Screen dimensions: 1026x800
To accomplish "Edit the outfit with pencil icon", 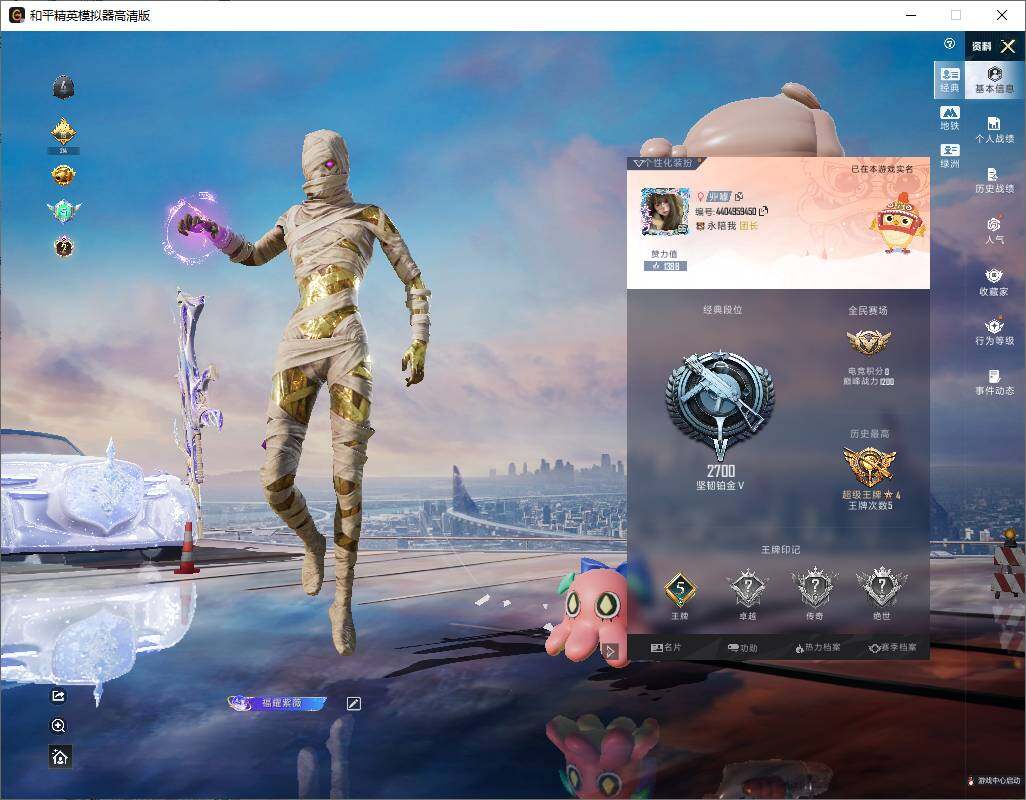I will [353, 703].
